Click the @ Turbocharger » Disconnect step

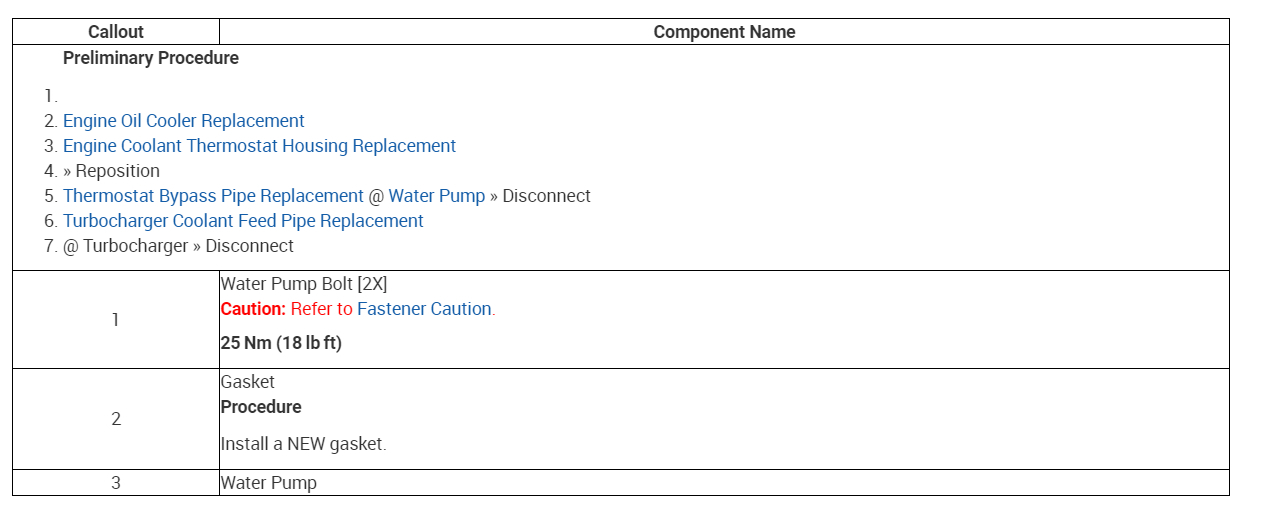pyautogui.click(x=178, y=246)
